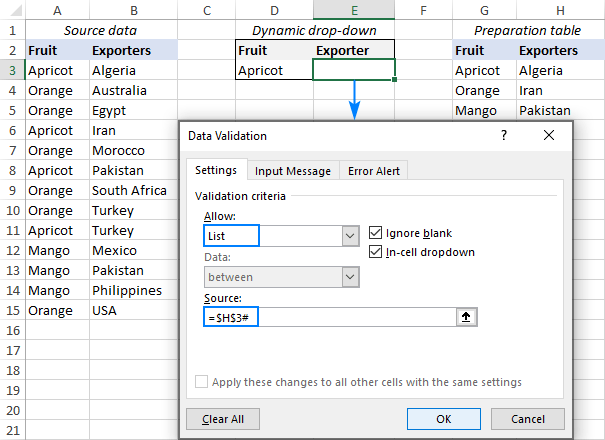The width and height of the screenshot is (605, 440).
Task: Close the Data Validation dialog
Action: pyautogui.click(x=549, y=135)
